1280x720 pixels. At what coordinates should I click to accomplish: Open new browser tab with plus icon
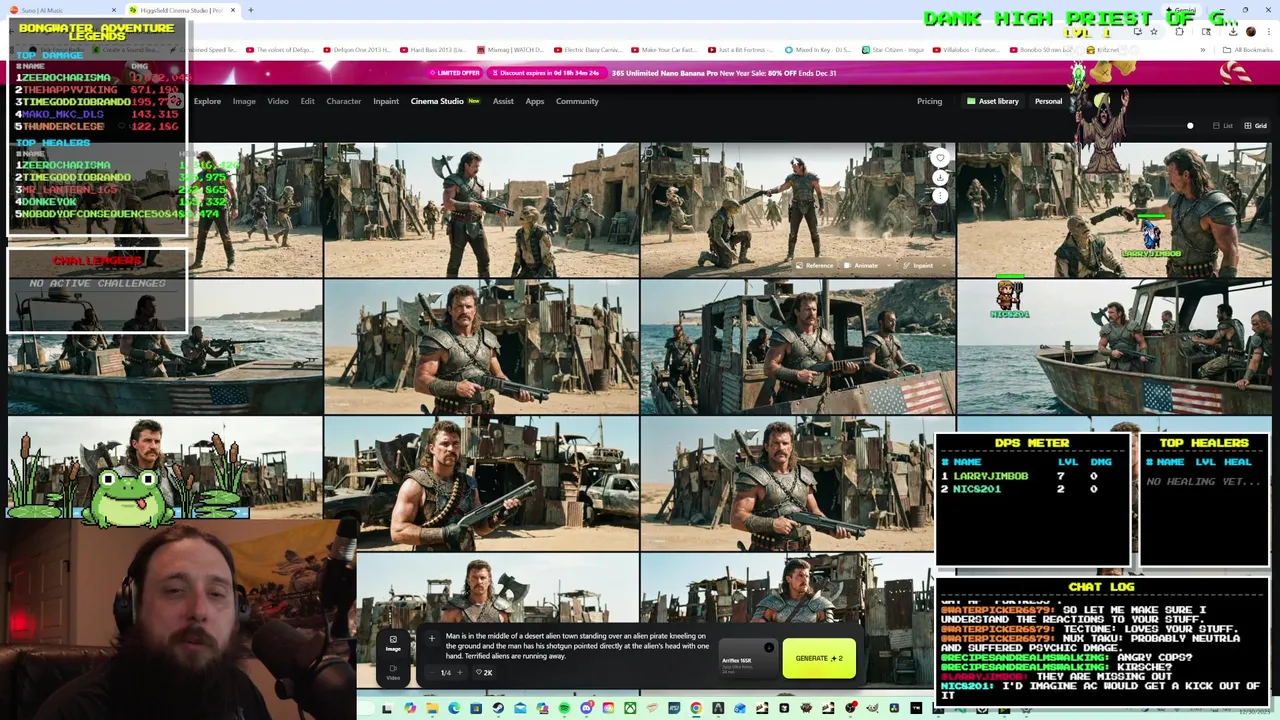(x=250, y=10)
